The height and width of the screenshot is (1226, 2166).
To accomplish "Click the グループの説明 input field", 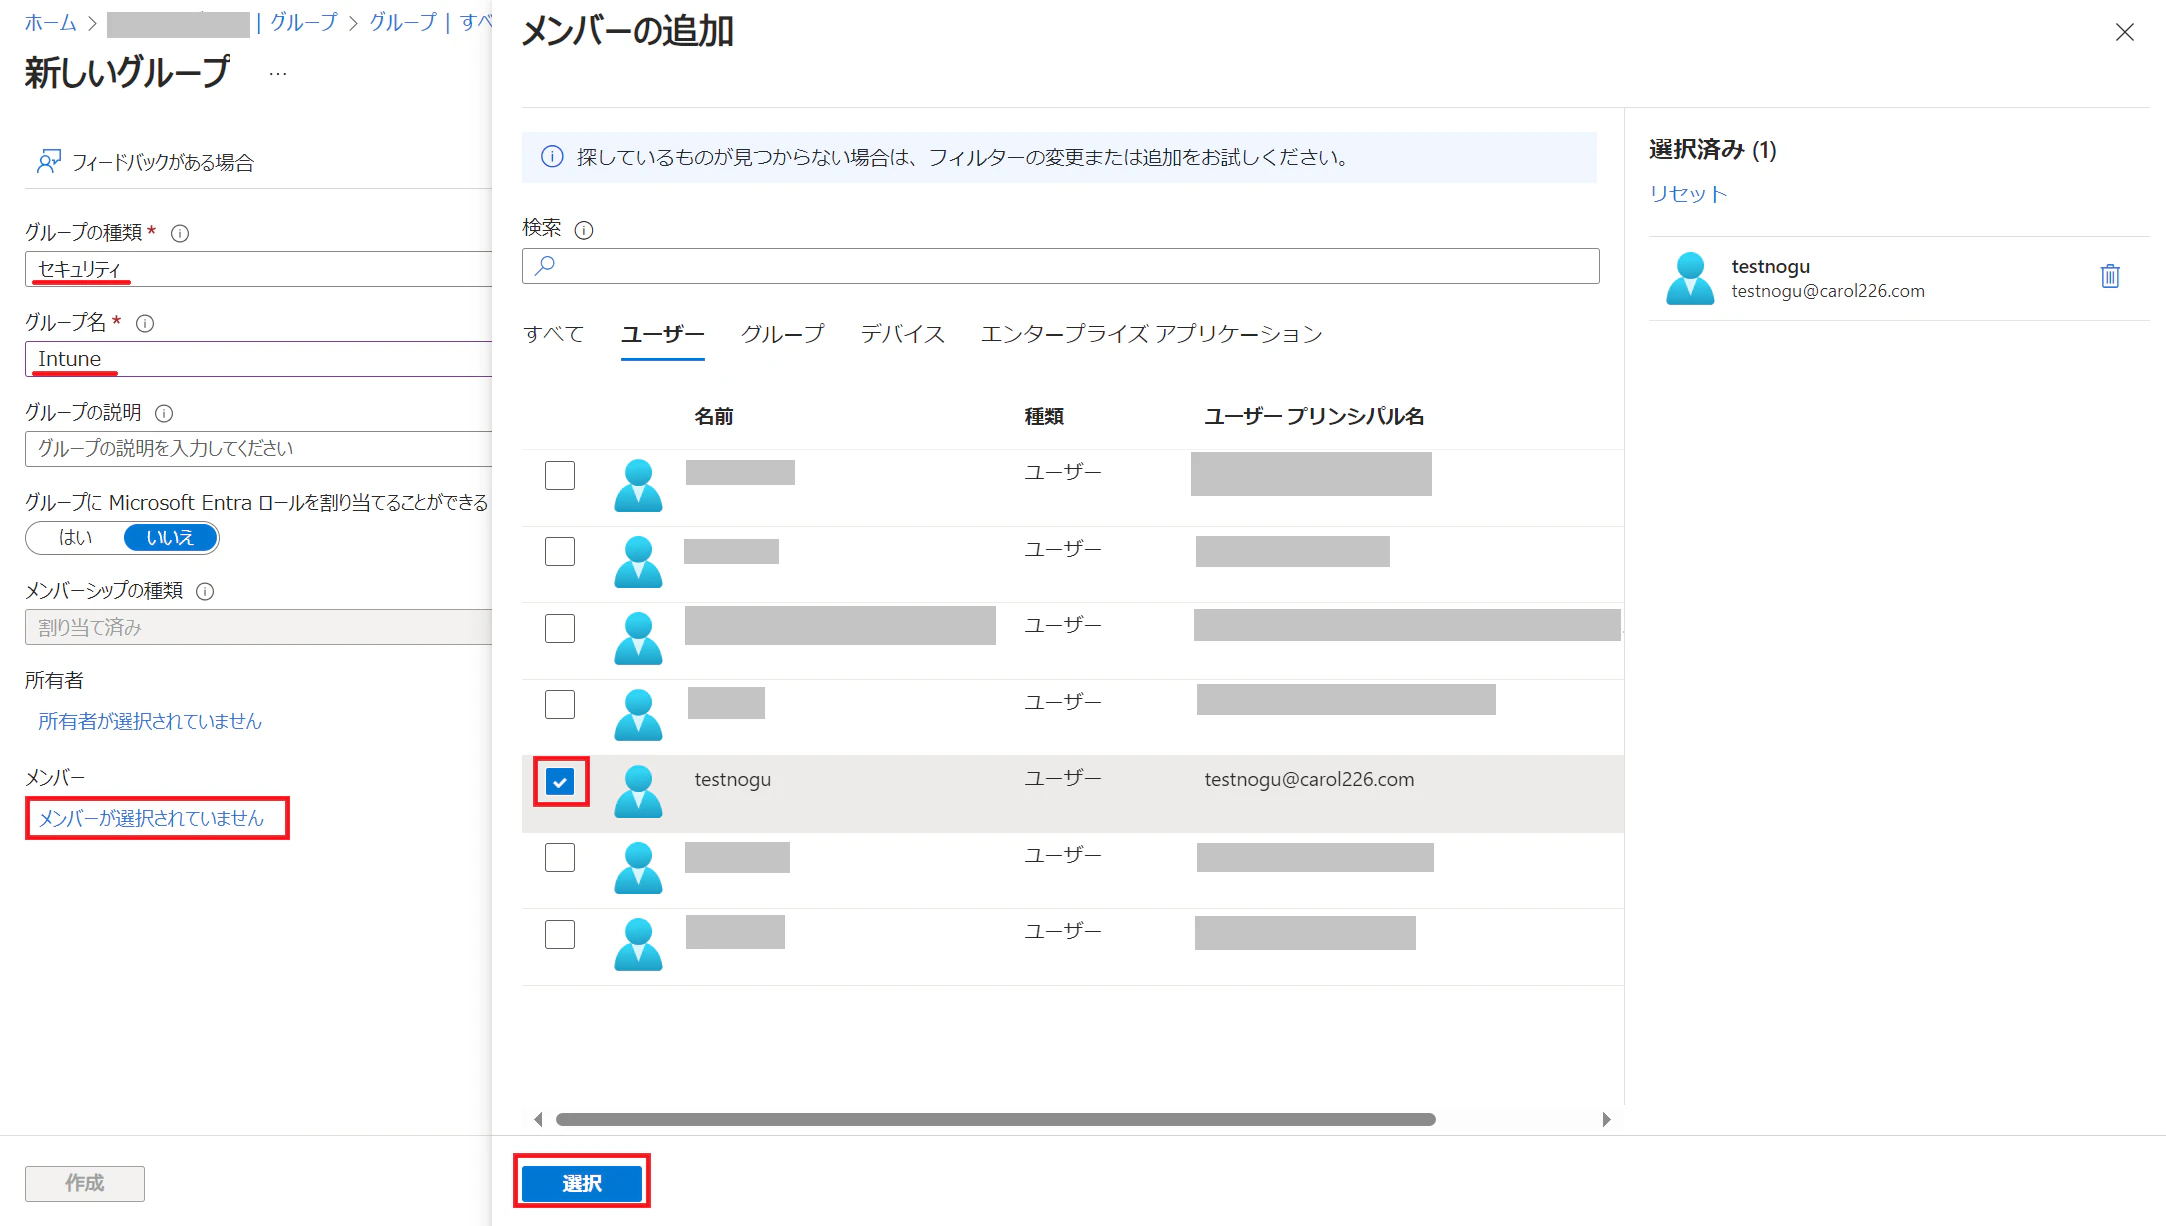I will coord(258,449).
